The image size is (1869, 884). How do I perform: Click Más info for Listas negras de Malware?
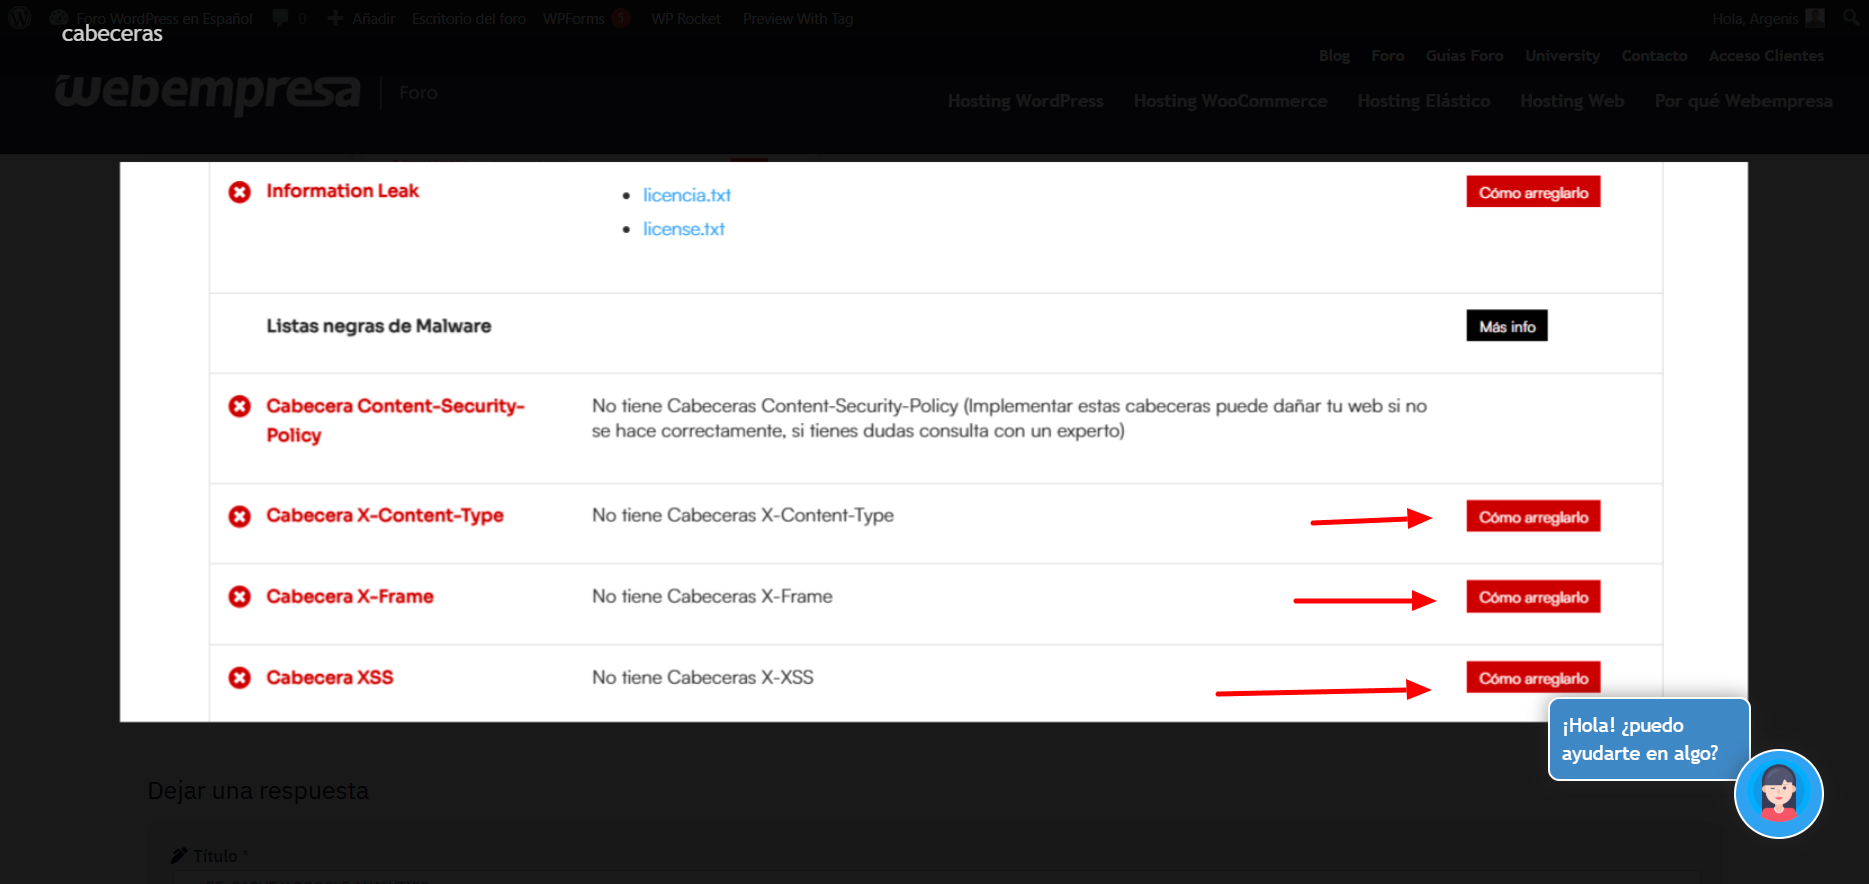click(x=1506, y=326)
